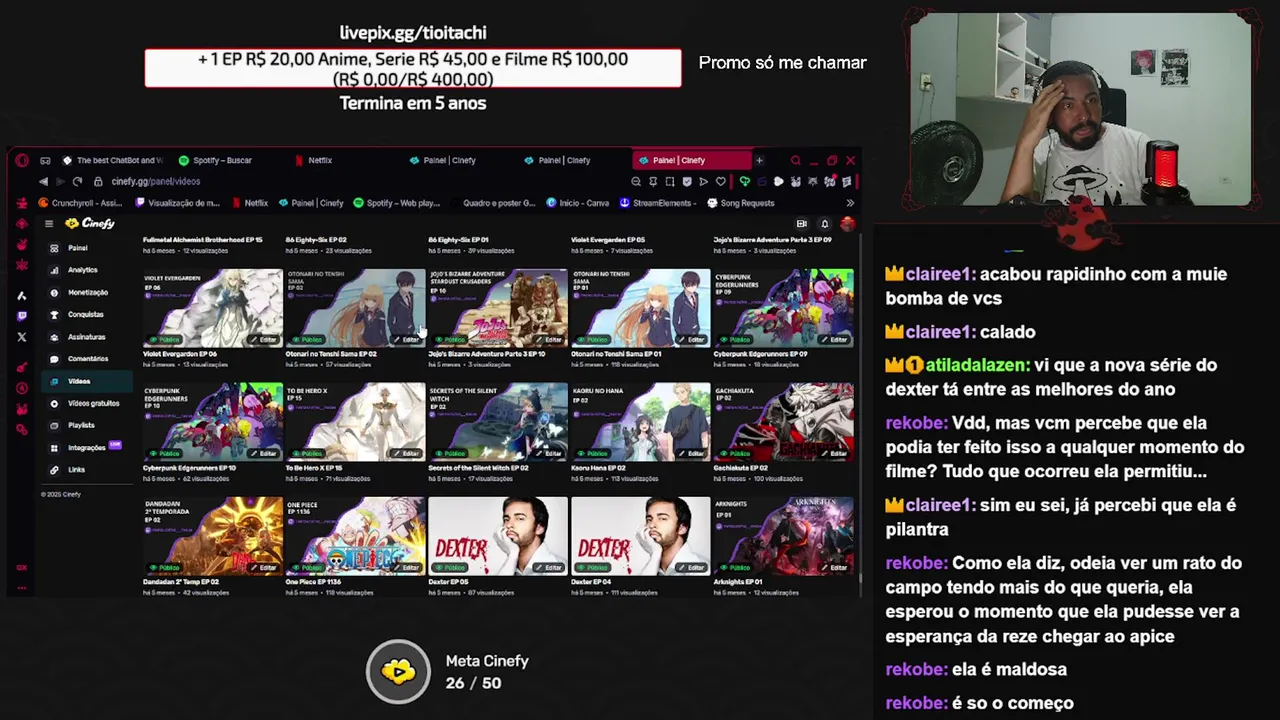Expand hidden bookmarks chevron
Screen dimensions: 1280x720
[x=850, y=203]
